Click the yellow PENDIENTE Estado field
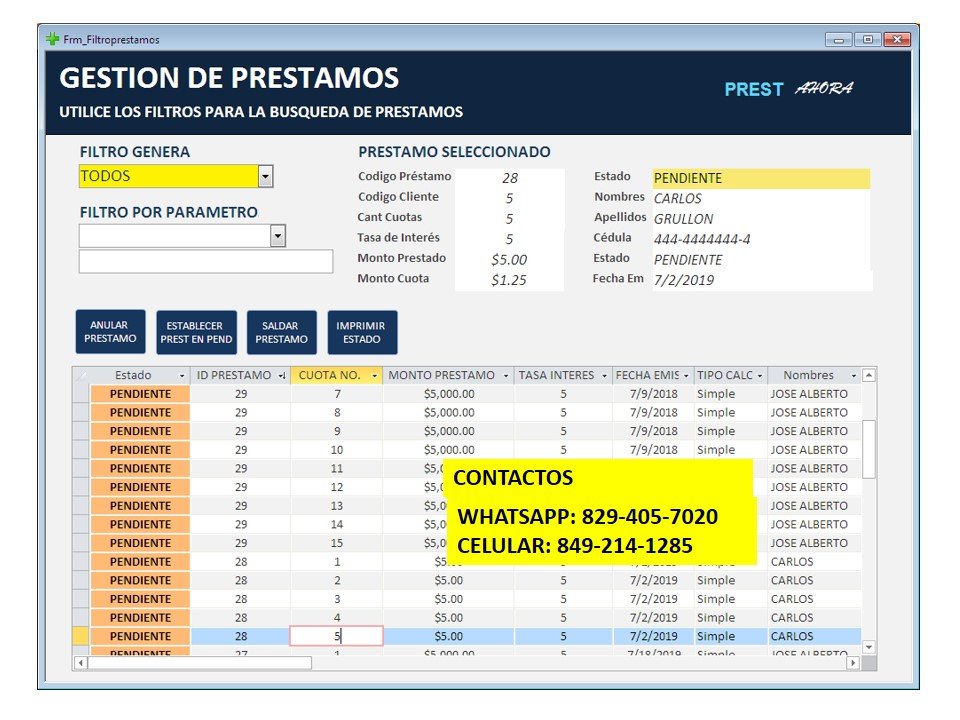 tap(760, 178)
